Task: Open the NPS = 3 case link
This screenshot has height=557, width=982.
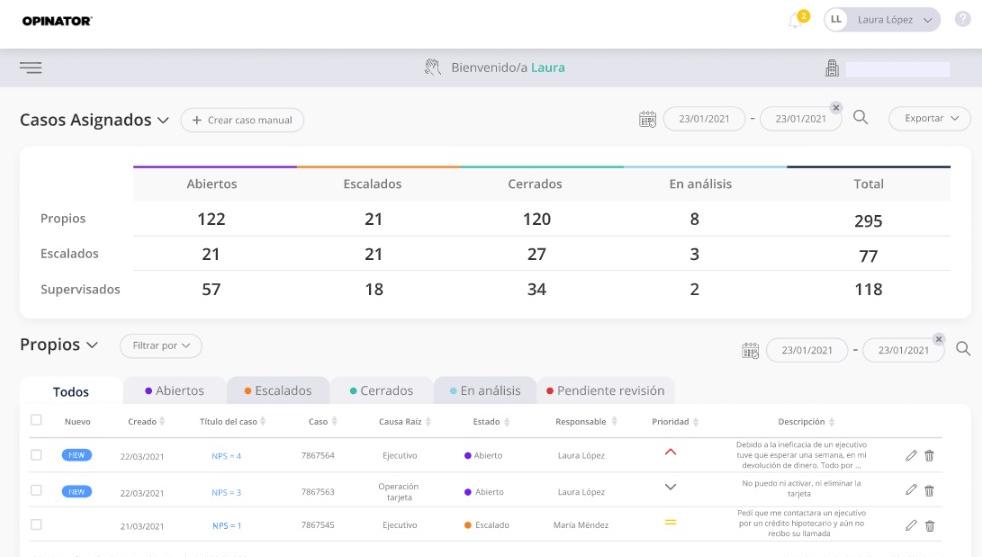Action: tap(226, 492)
